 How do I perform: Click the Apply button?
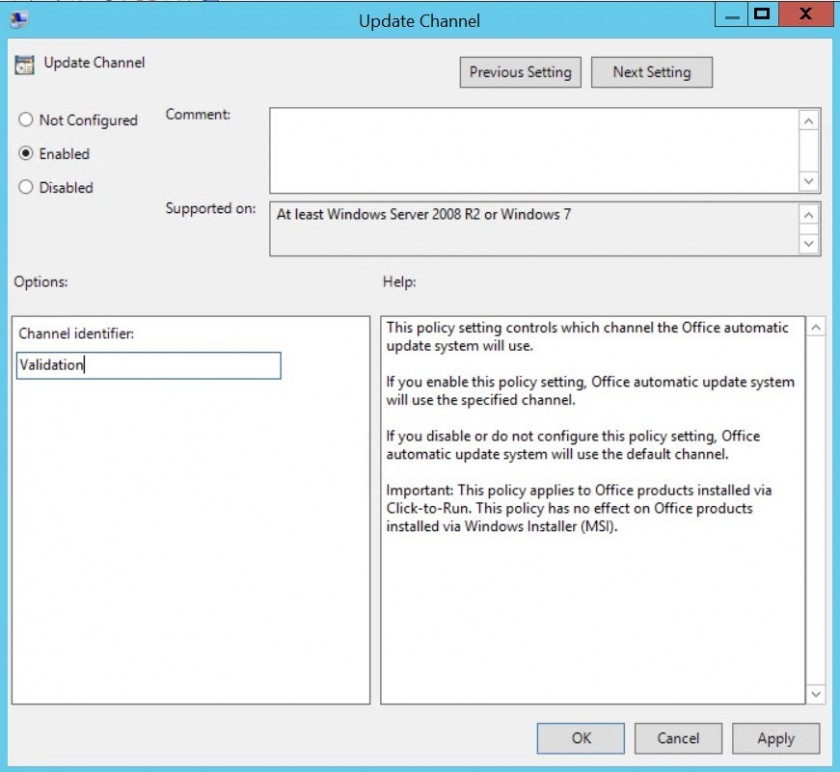776,738
